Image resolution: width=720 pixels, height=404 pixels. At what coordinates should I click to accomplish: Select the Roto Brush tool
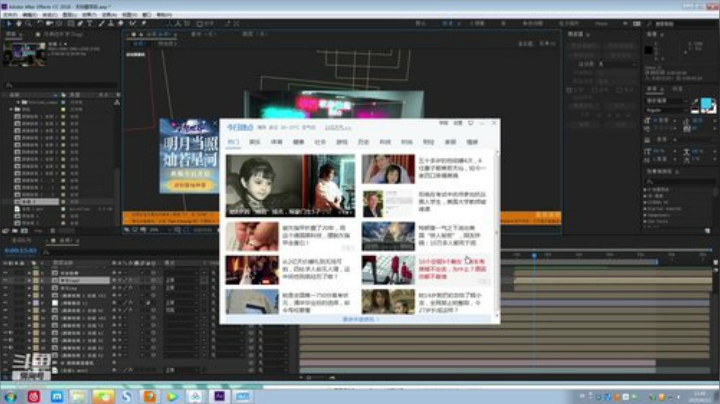tap(133, 23)
